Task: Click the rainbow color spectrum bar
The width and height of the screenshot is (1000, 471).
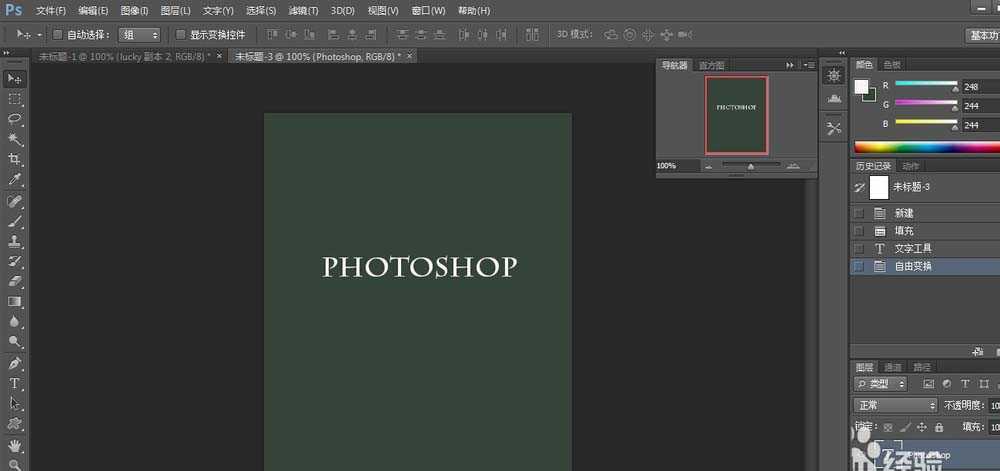Action: 926,148
